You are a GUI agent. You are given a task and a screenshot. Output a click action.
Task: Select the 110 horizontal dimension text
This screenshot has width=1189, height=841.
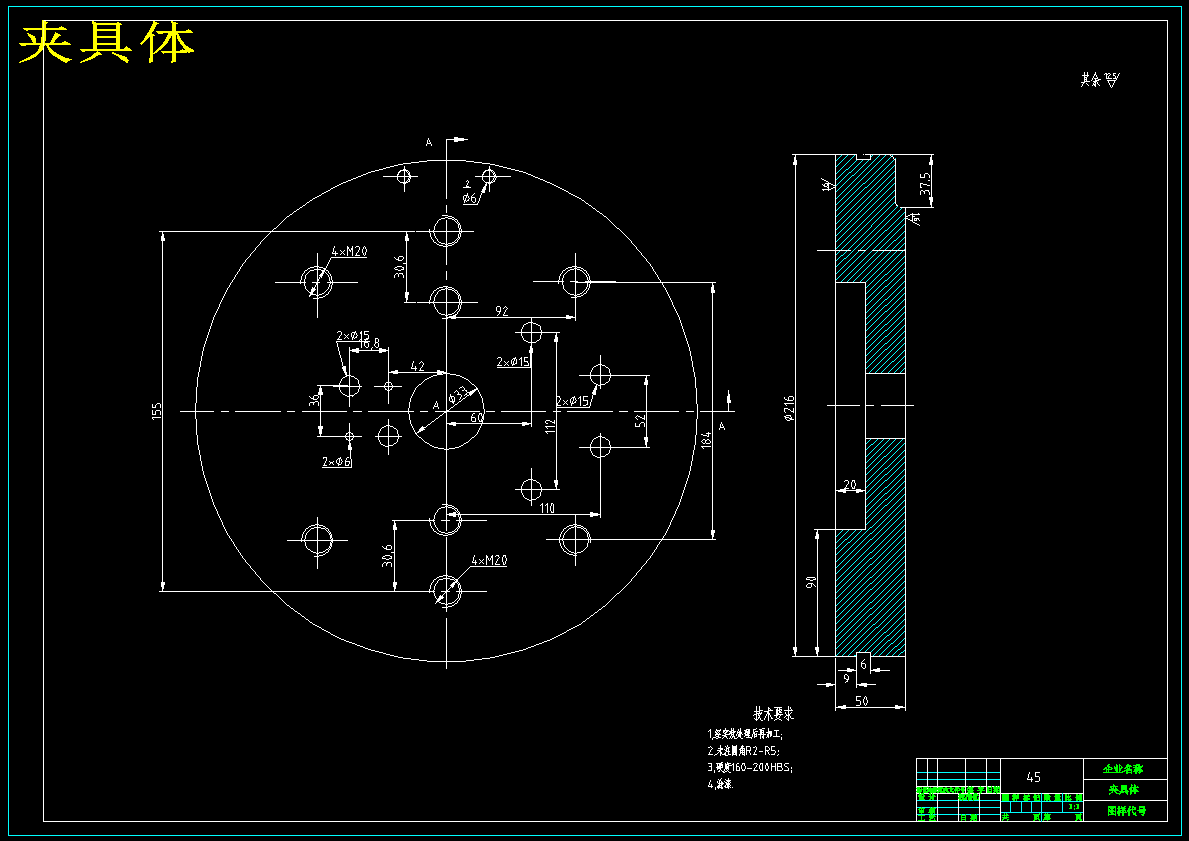547,508
